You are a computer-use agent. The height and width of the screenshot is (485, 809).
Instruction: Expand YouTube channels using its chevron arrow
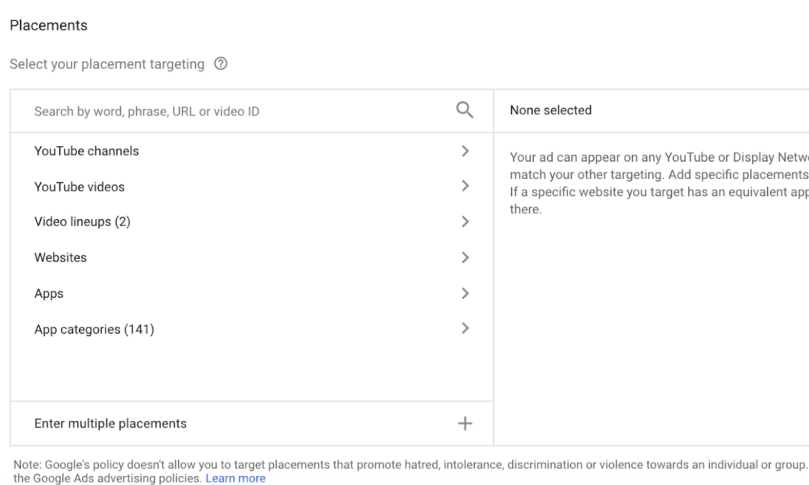465,151
